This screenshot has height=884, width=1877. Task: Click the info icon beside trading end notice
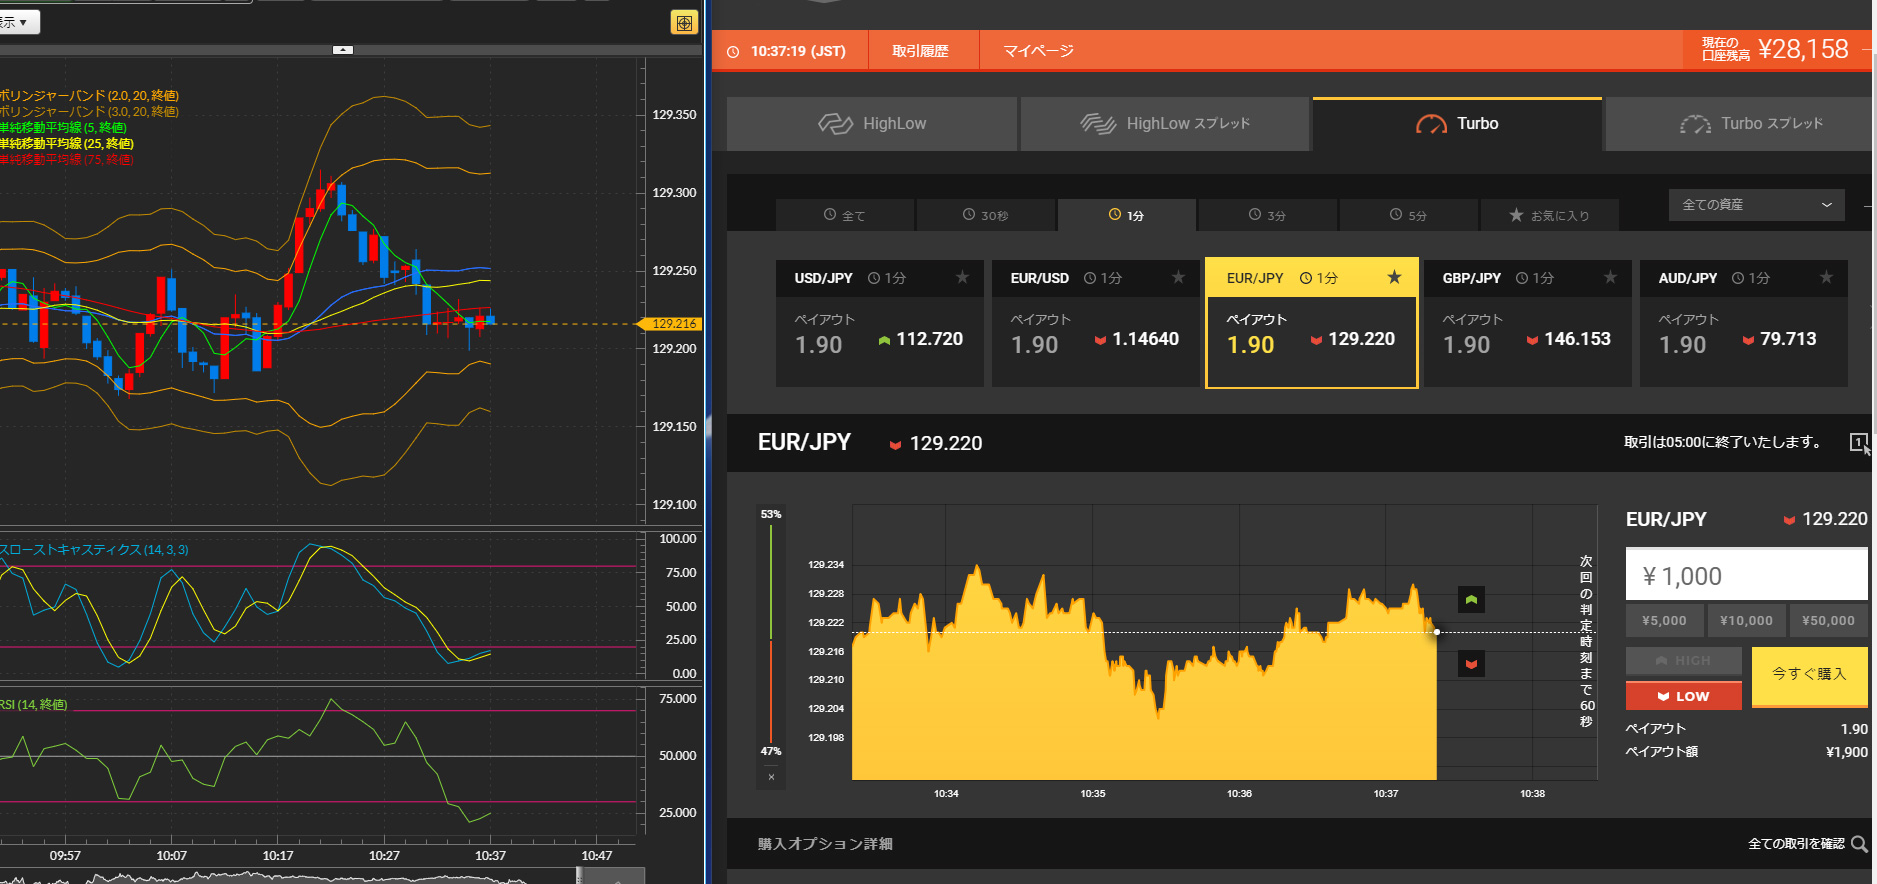(1858, 442)
